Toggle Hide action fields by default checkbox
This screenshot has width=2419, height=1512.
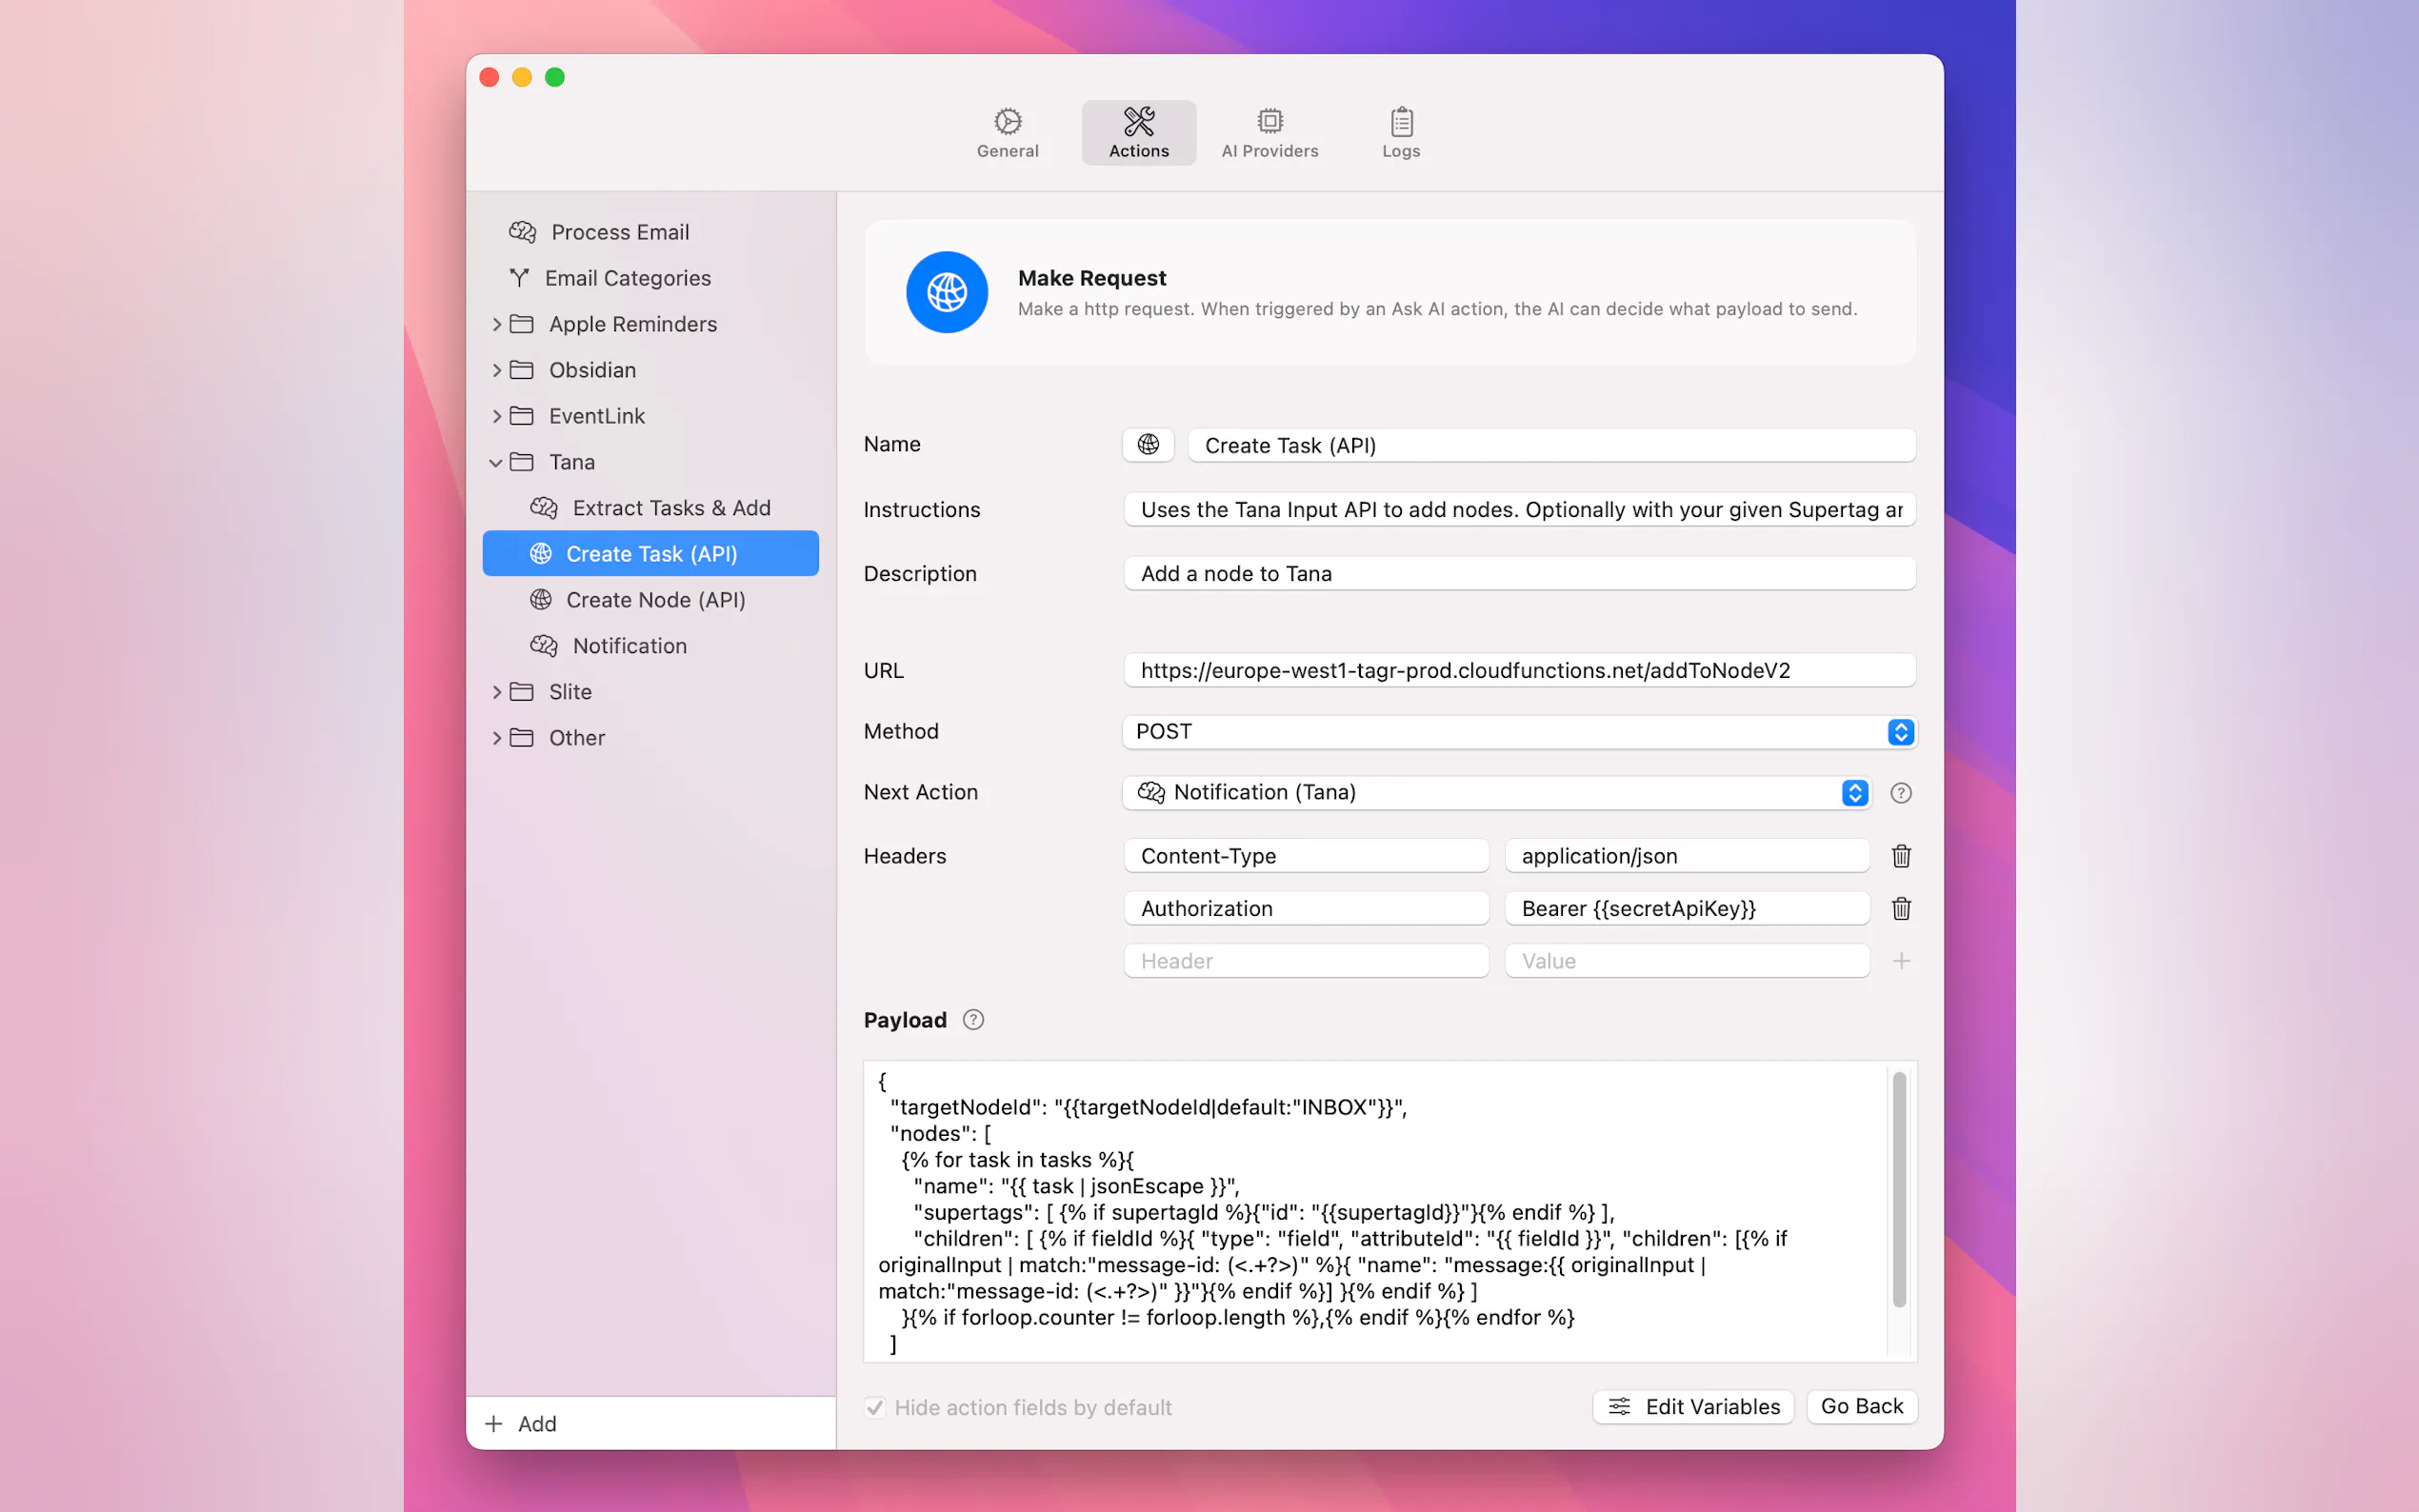[875, 1407]
